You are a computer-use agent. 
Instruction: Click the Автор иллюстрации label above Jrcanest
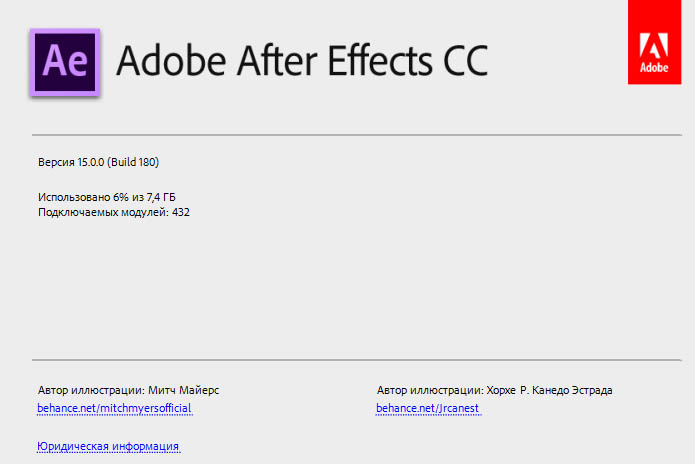pos(430,390)
